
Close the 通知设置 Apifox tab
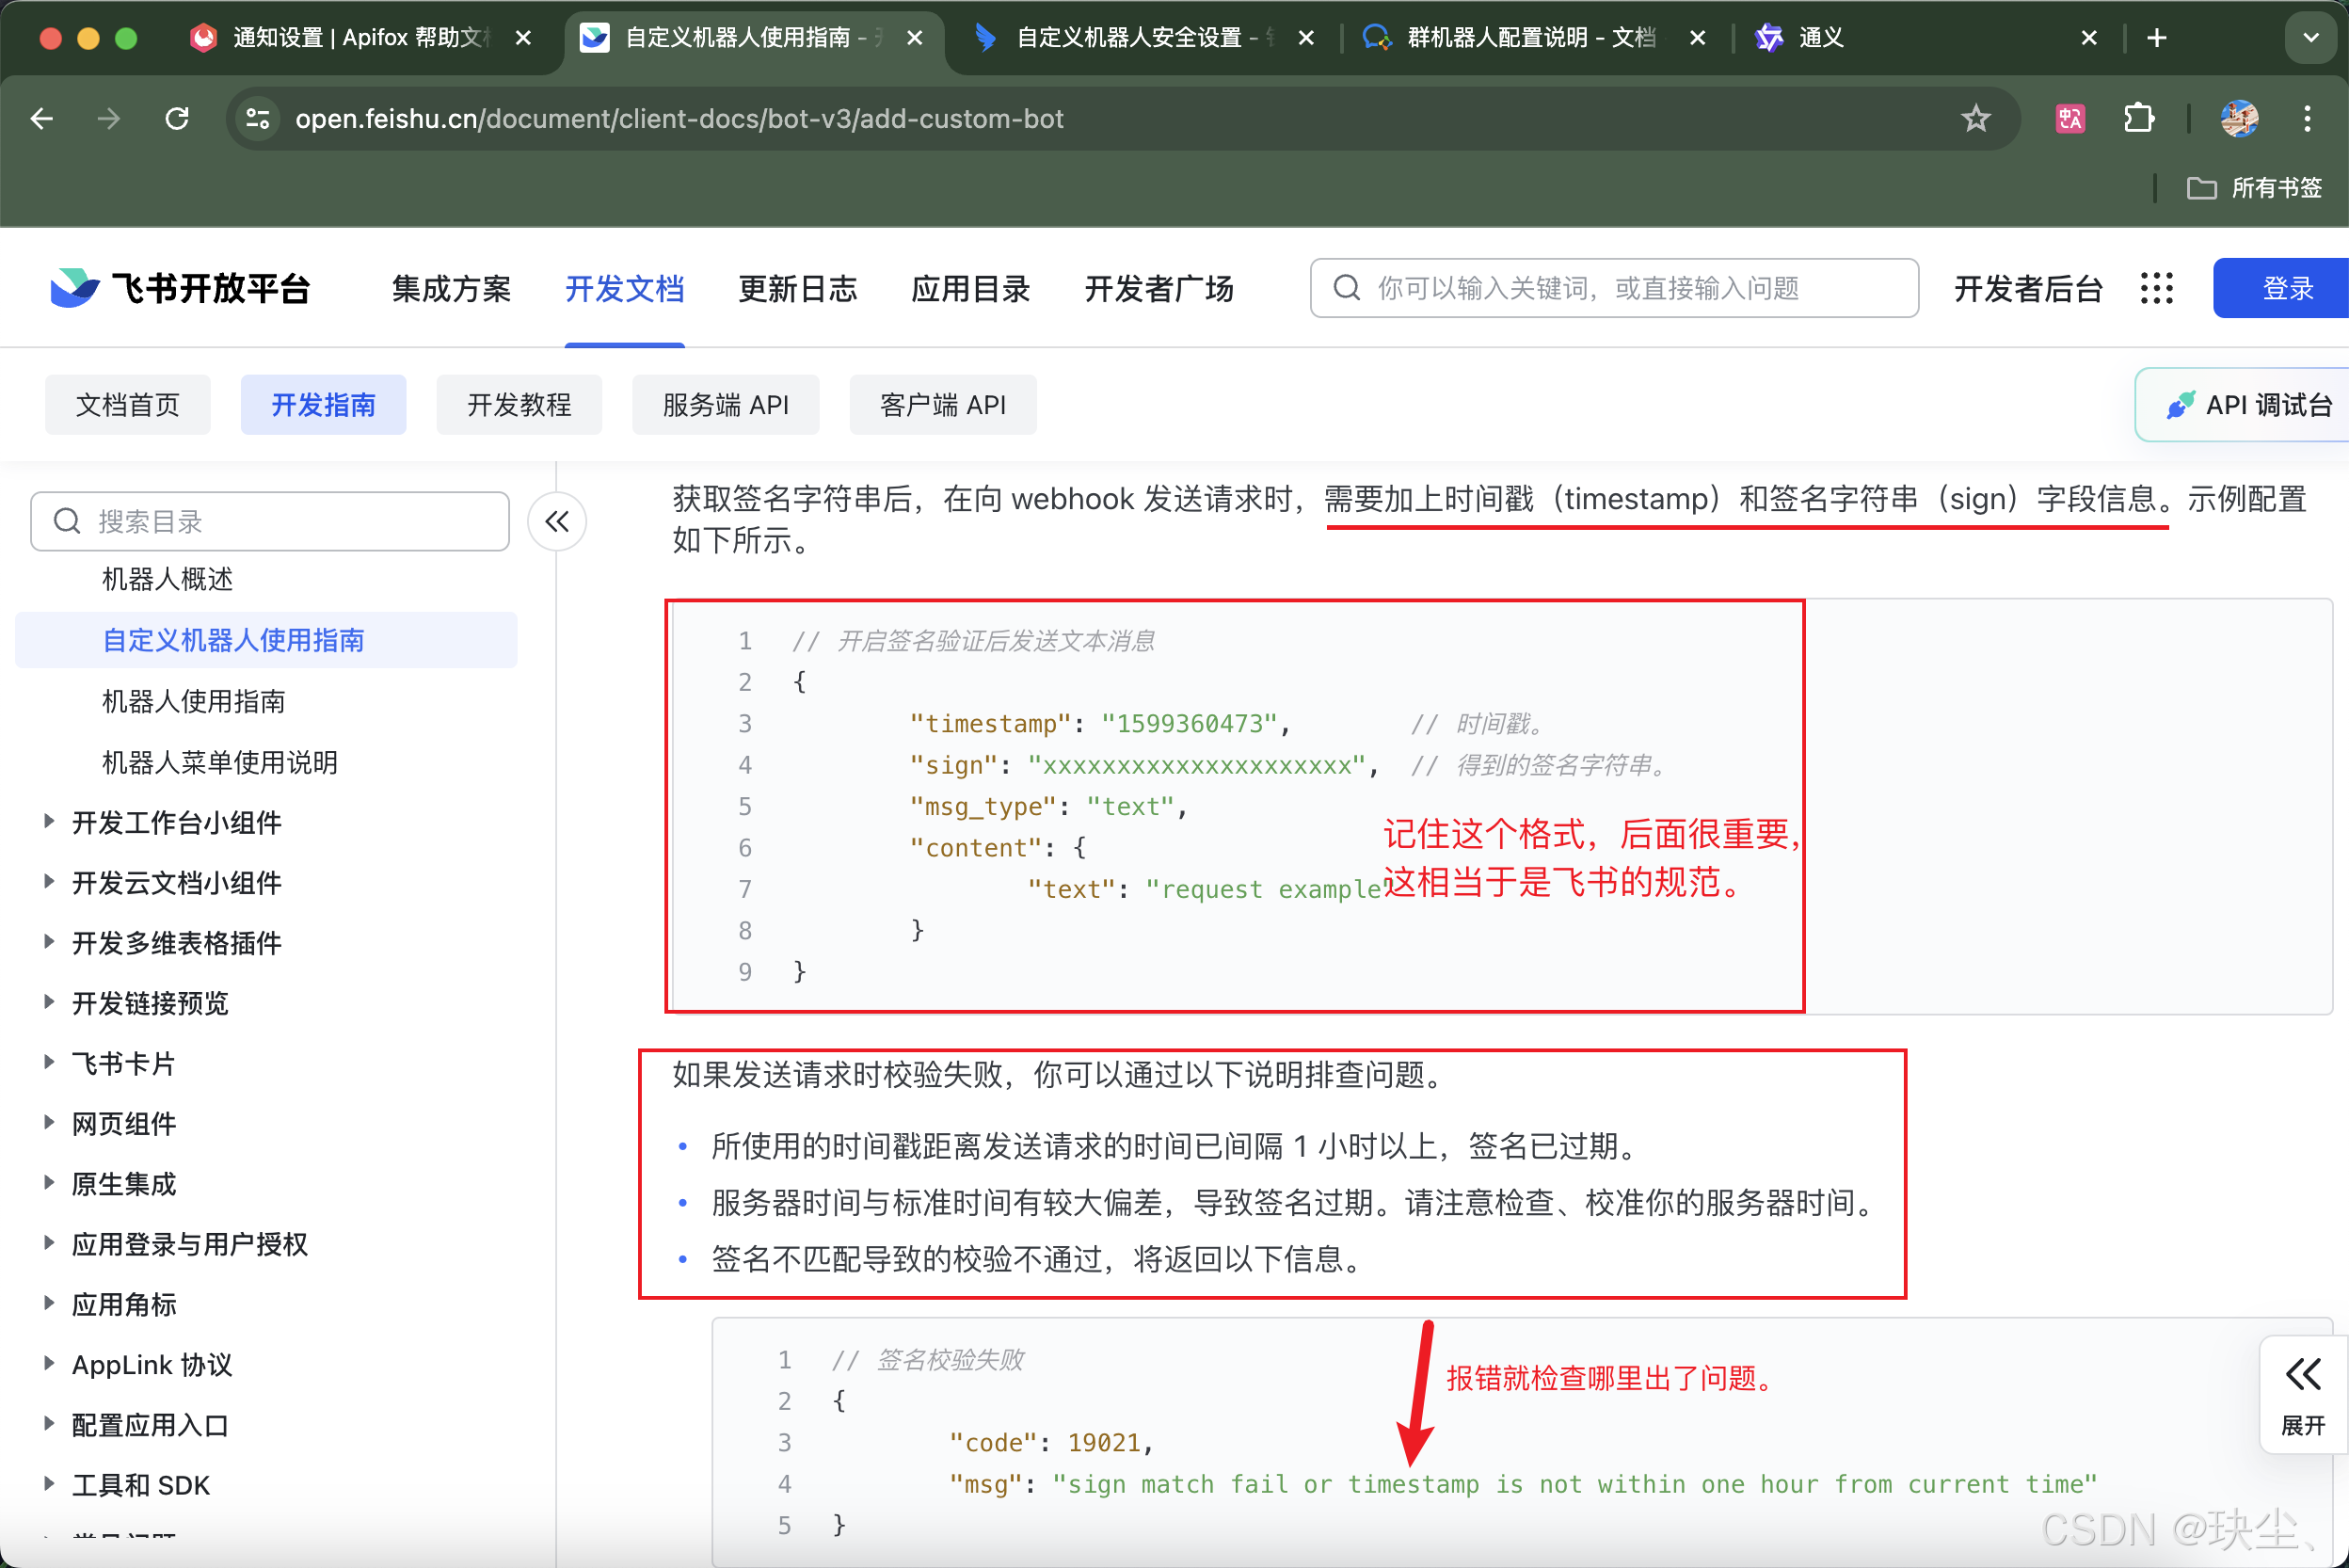click(x=523, y=38)
